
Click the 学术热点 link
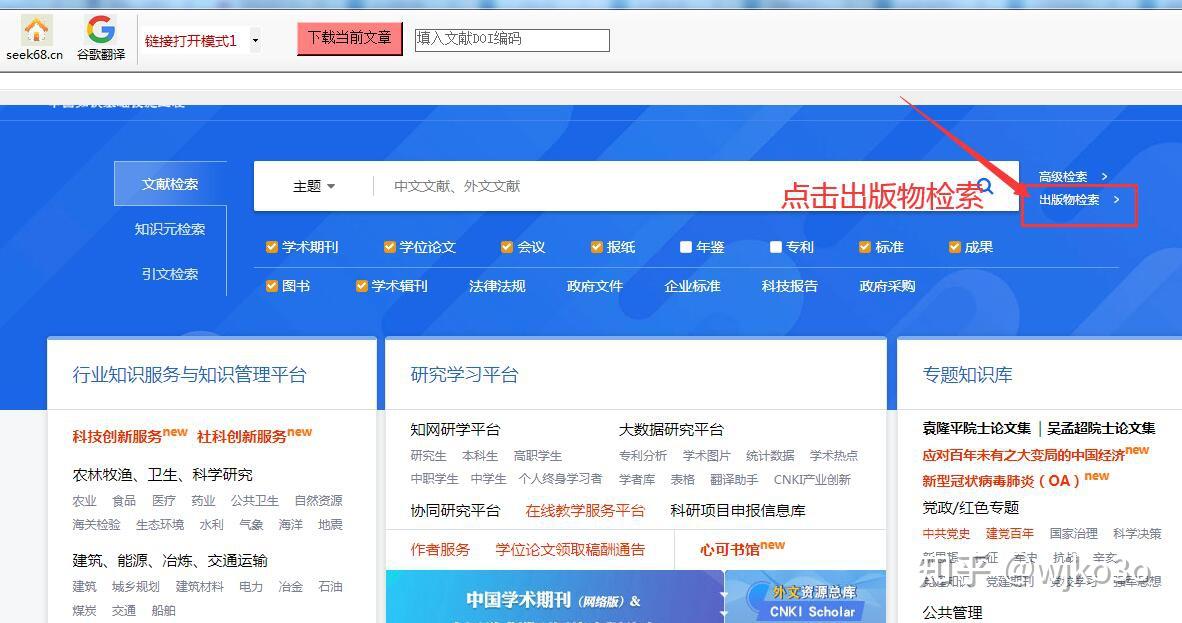(x=834, y=456)
